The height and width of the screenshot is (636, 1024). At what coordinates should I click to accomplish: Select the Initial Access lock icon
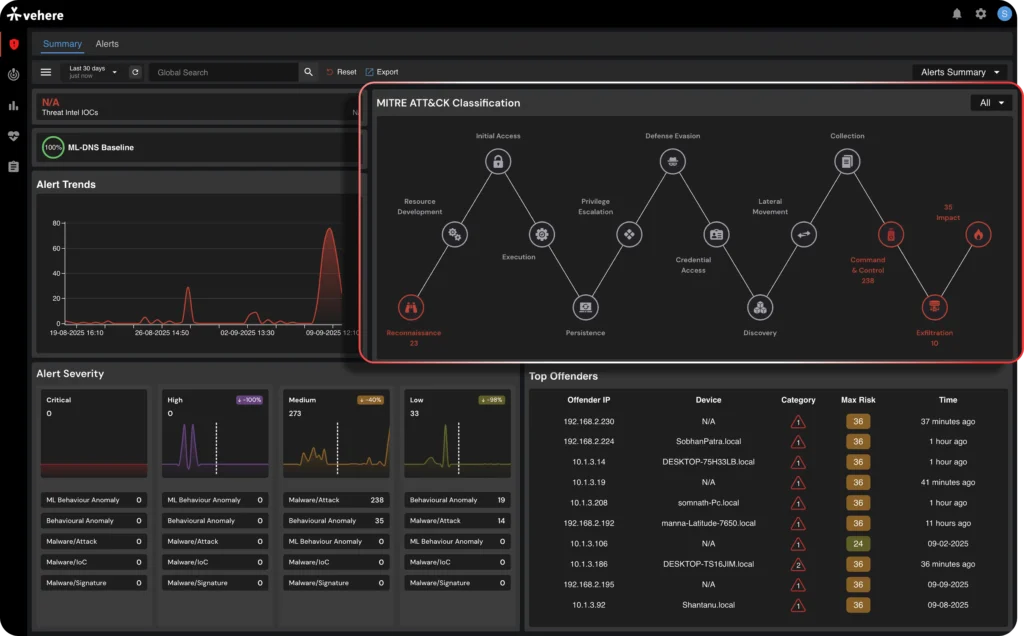[498, 161]
